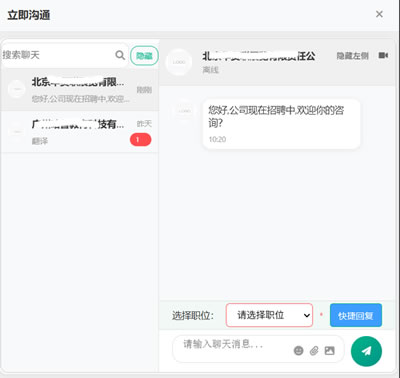Click the red unread badge 1
Viewport: 400px width, 378px height.
point(140,140)
